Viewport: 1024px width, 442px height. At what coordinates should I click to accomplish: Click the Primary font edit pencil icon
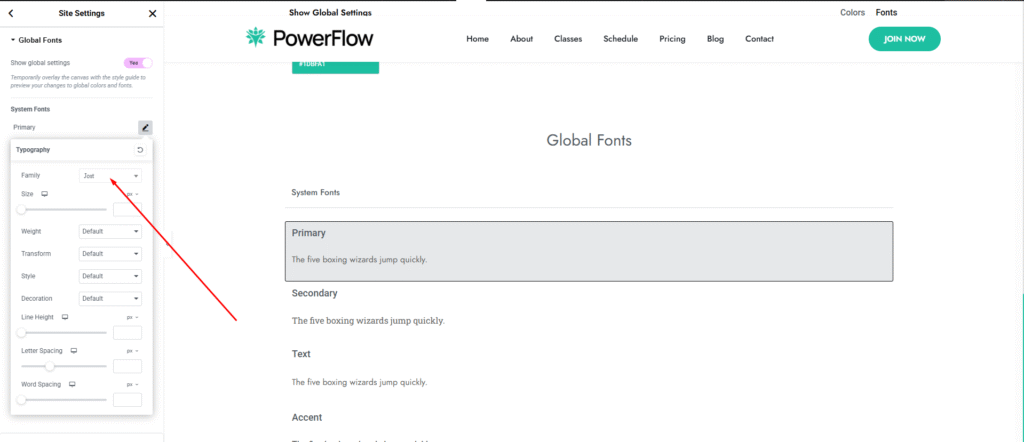coord(145,127)
